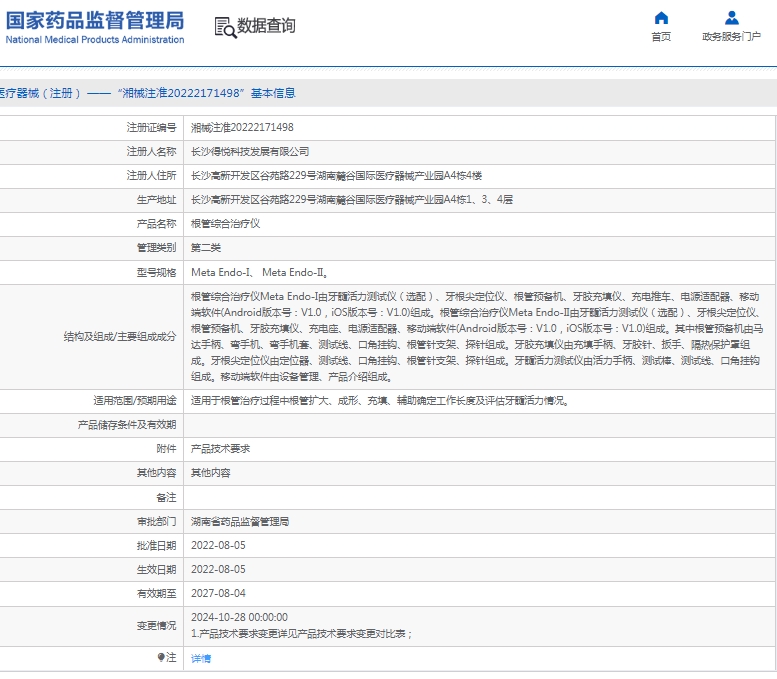This screenshot has width=777, height=679.
Task: Click the 管理类别 row label
Action: click(x=156, y=248)
